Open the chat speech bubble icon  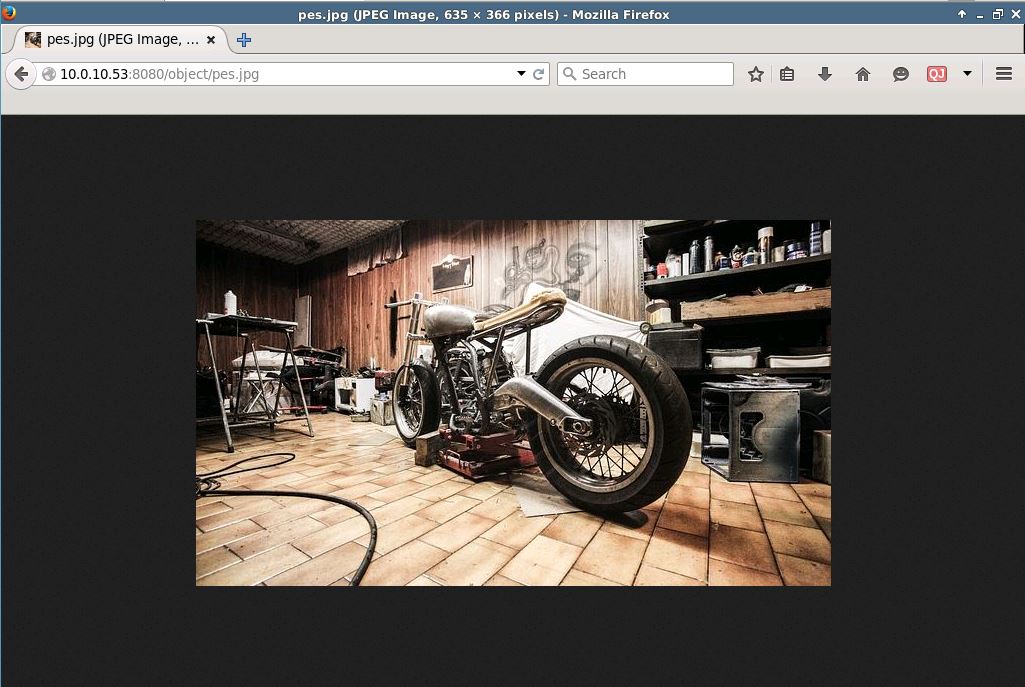pos(901,74)
